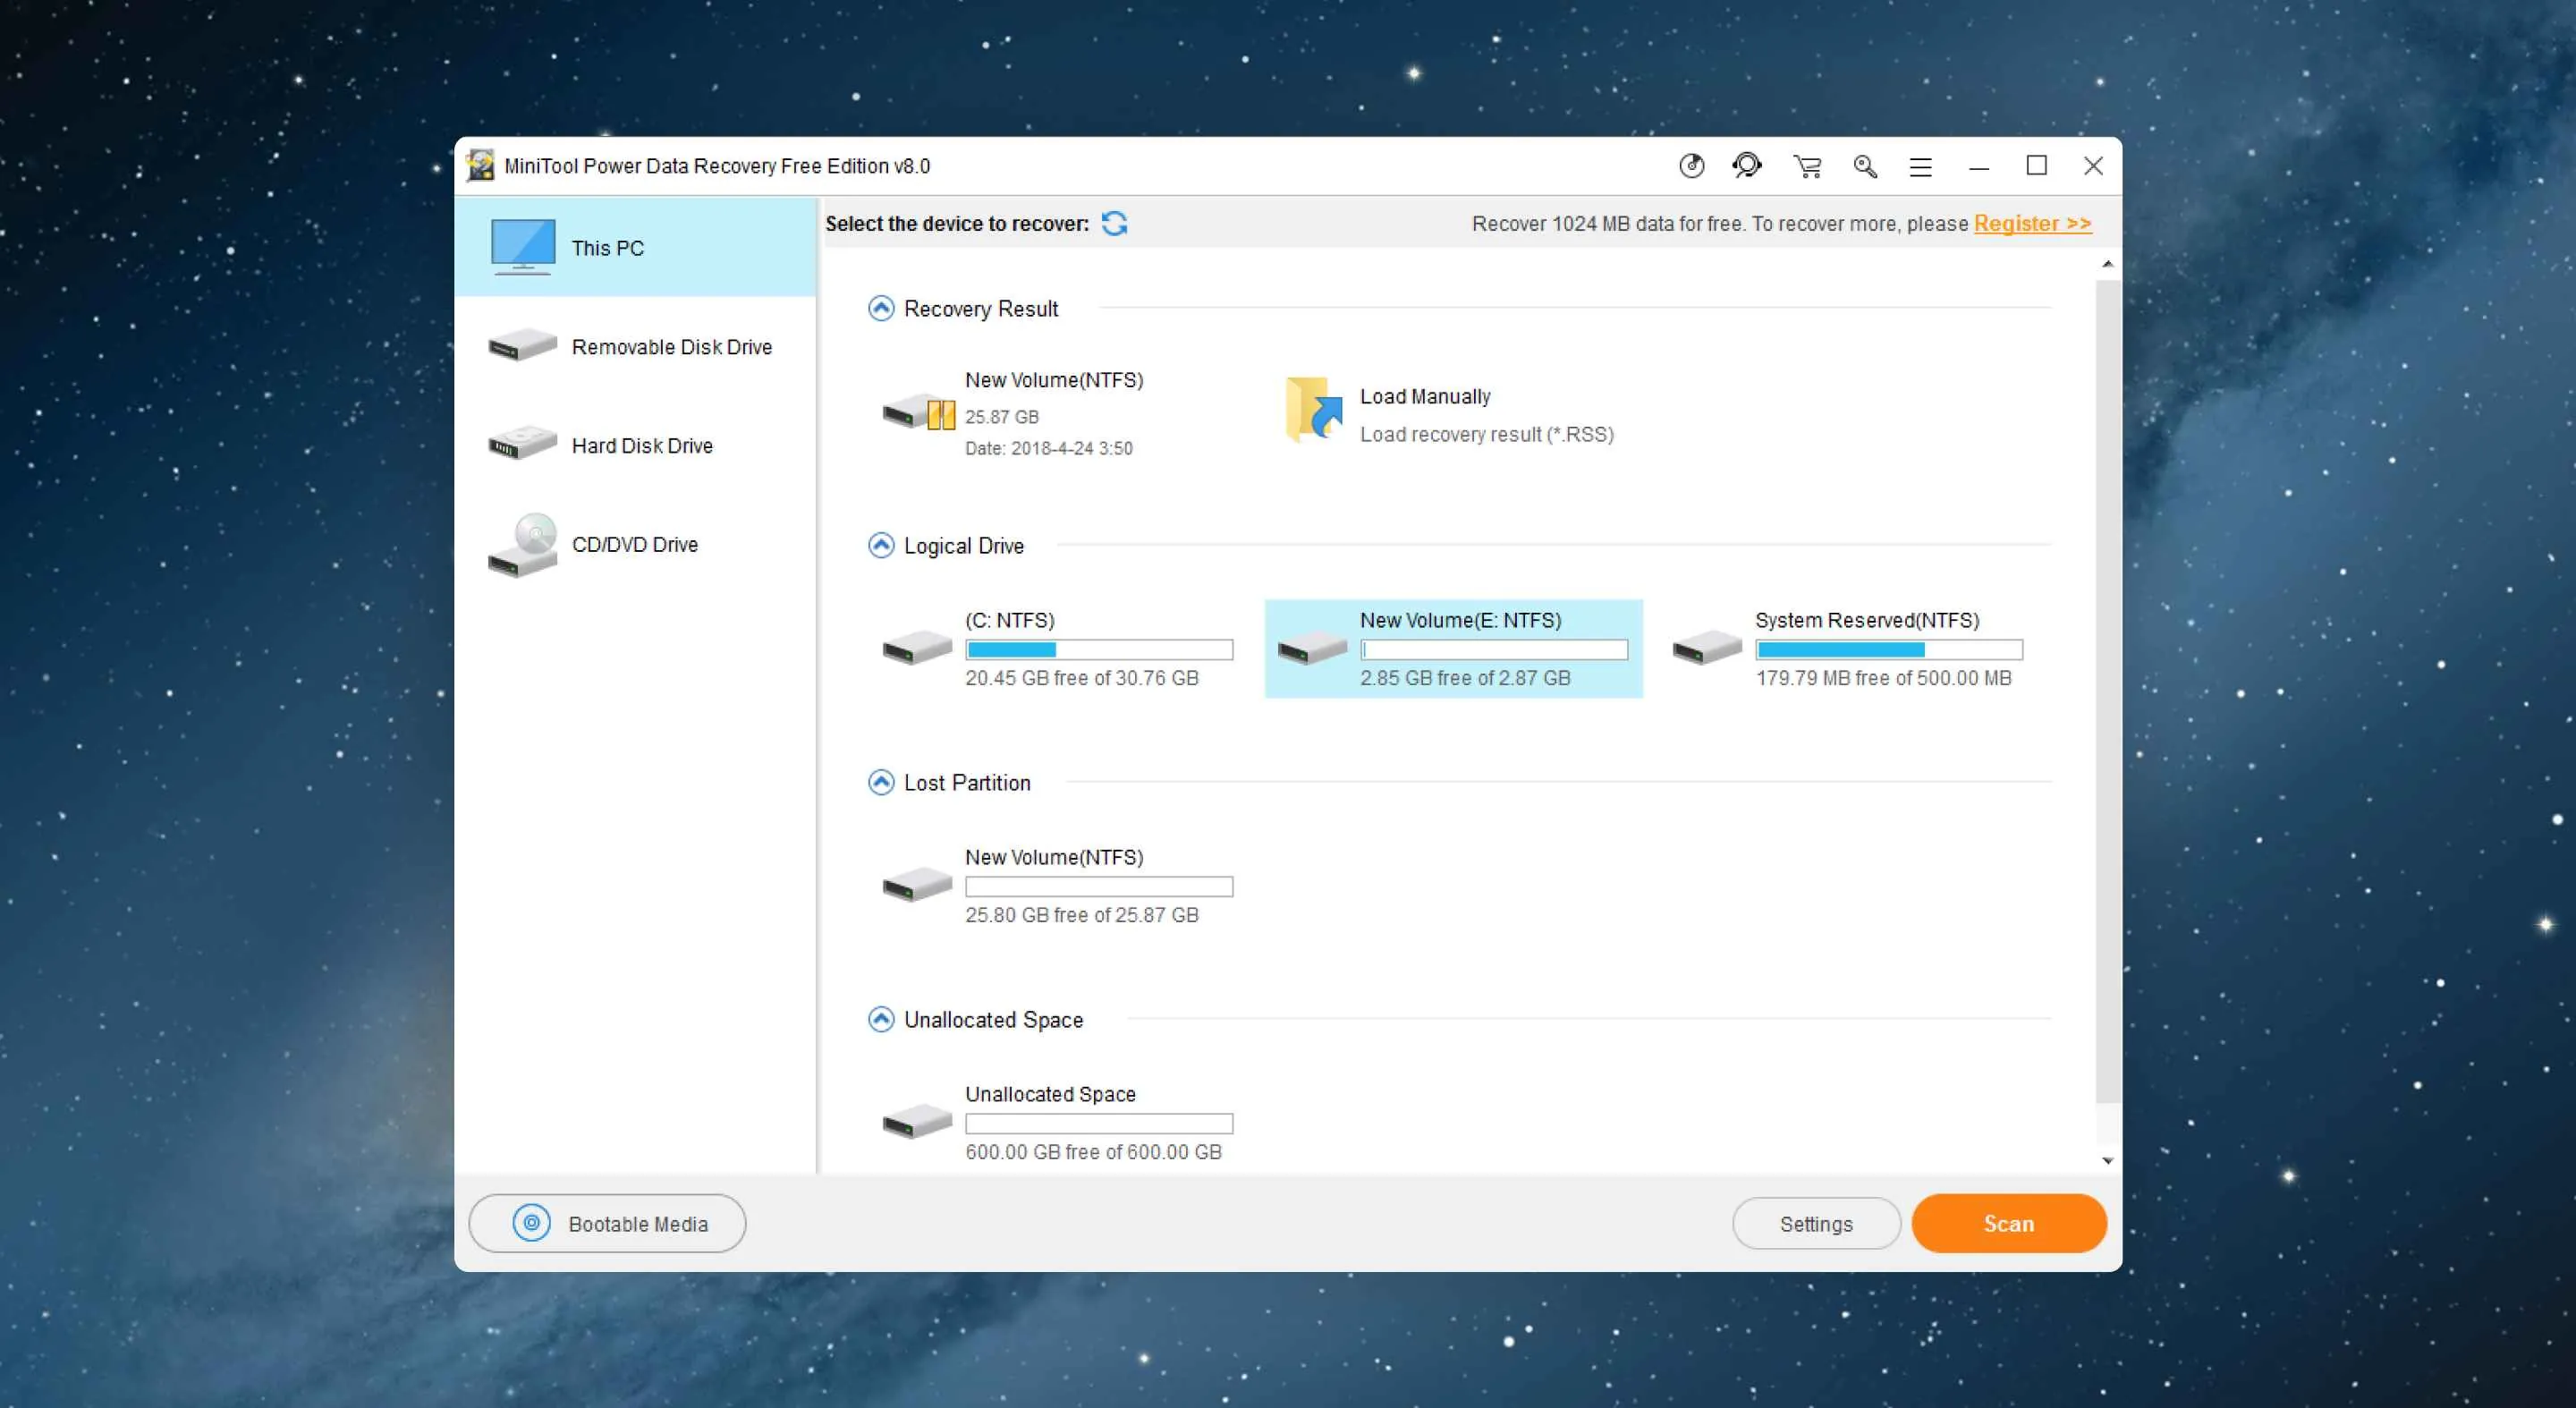Refresh the device list
This screenshot has height=1408, width=2576.
tap(1114, 224)
